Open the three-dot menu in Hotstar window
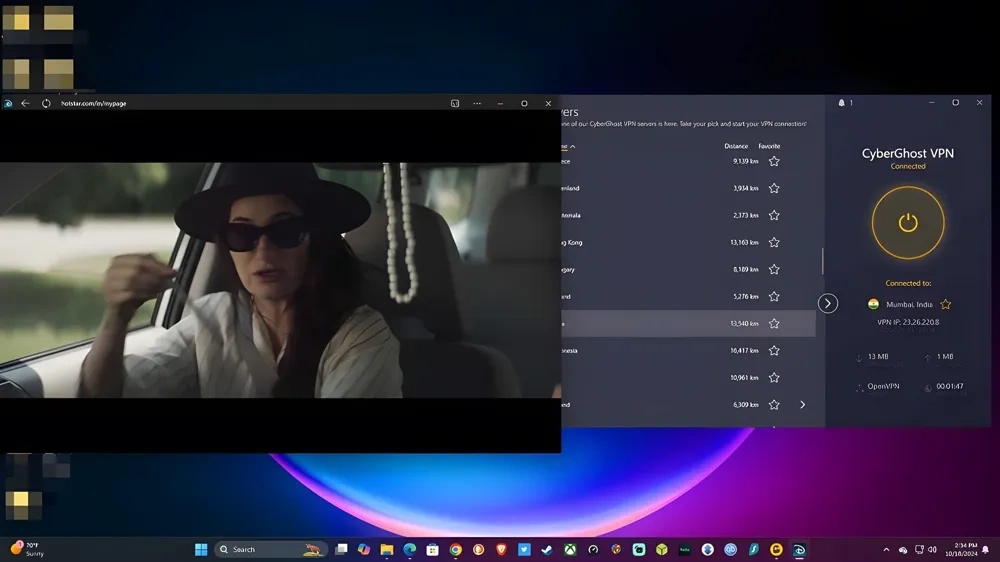1000x562 pixels. click(x=477, y=103)
